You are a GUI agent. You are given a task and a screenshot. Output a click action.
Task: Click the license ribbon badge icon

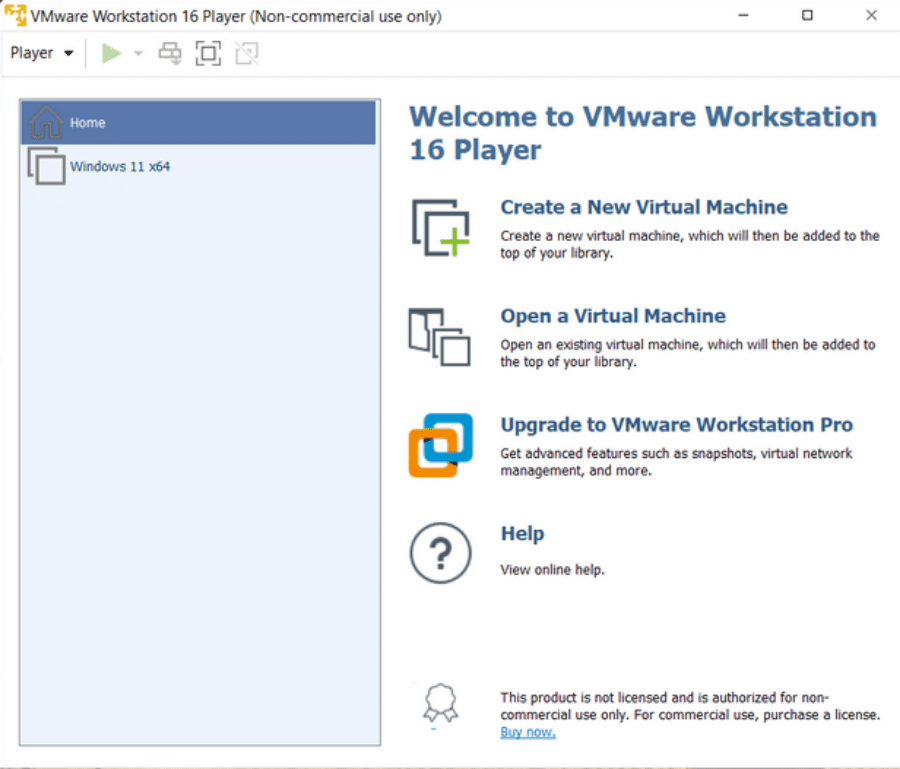click(440, 703)
